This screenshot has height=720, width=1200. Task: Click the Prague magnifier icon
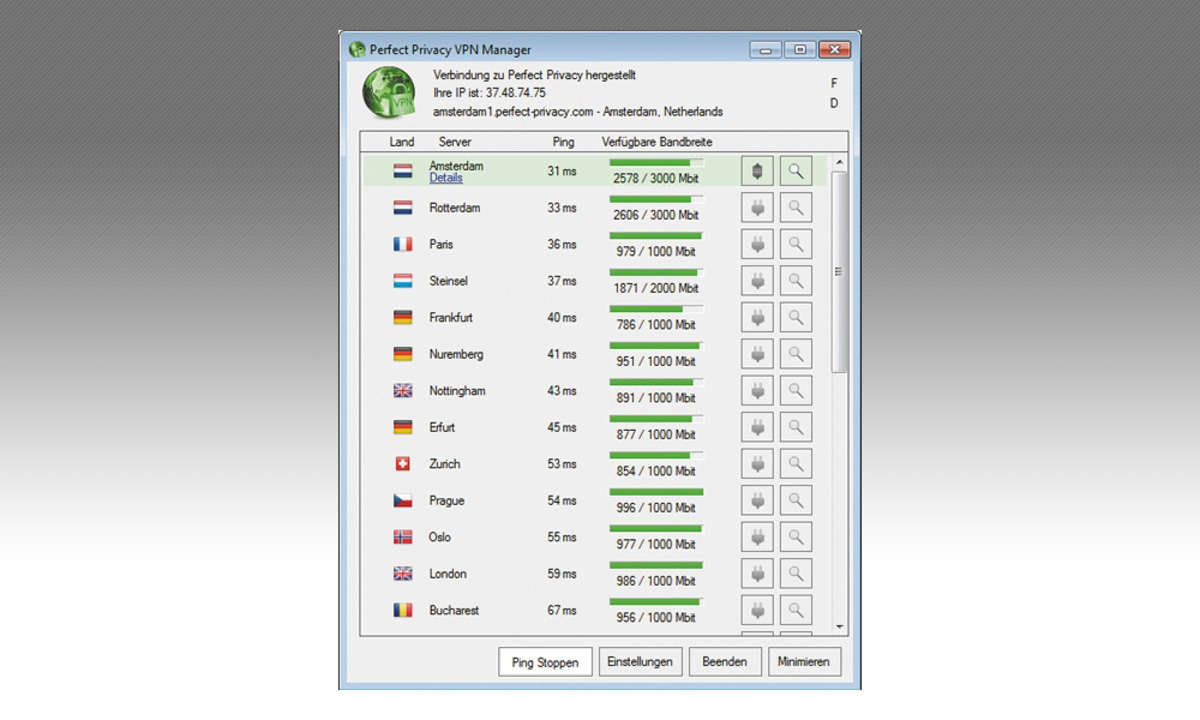tap(796, 501)
